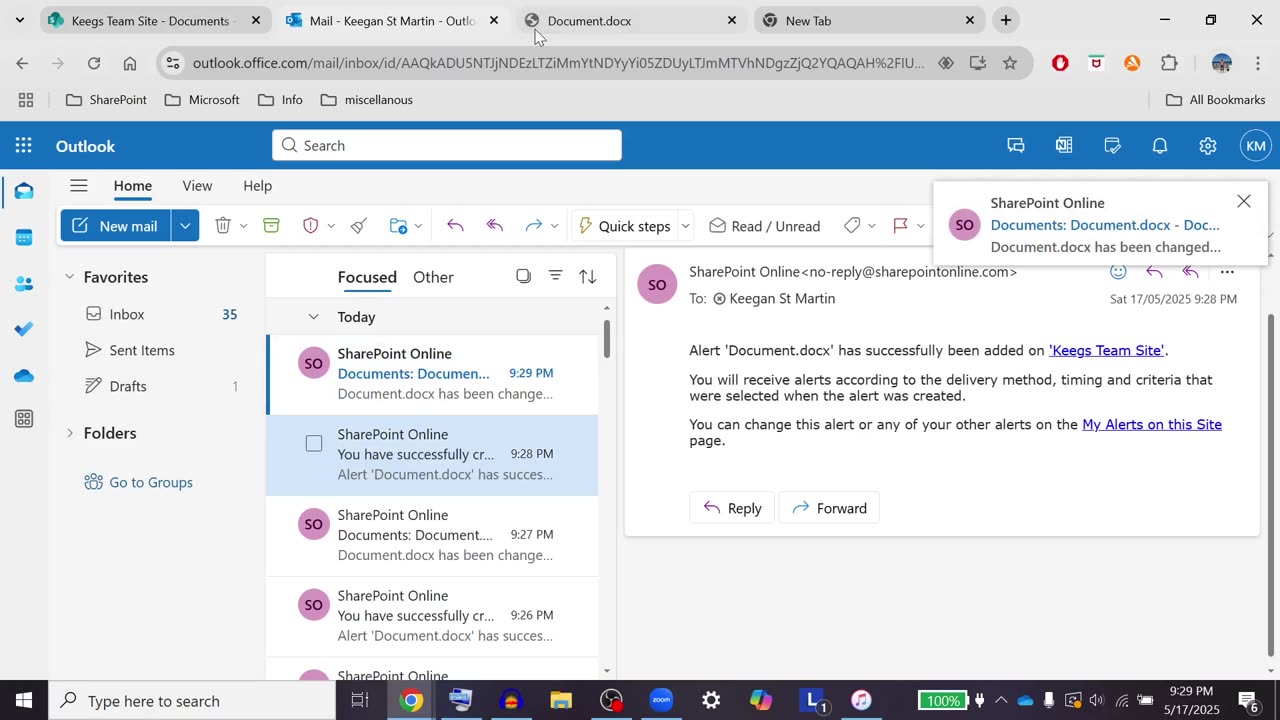Open People in the left sidebar
Image resolution: width=1280 pixels, height=720 pixels.
[x=24, y=284]
